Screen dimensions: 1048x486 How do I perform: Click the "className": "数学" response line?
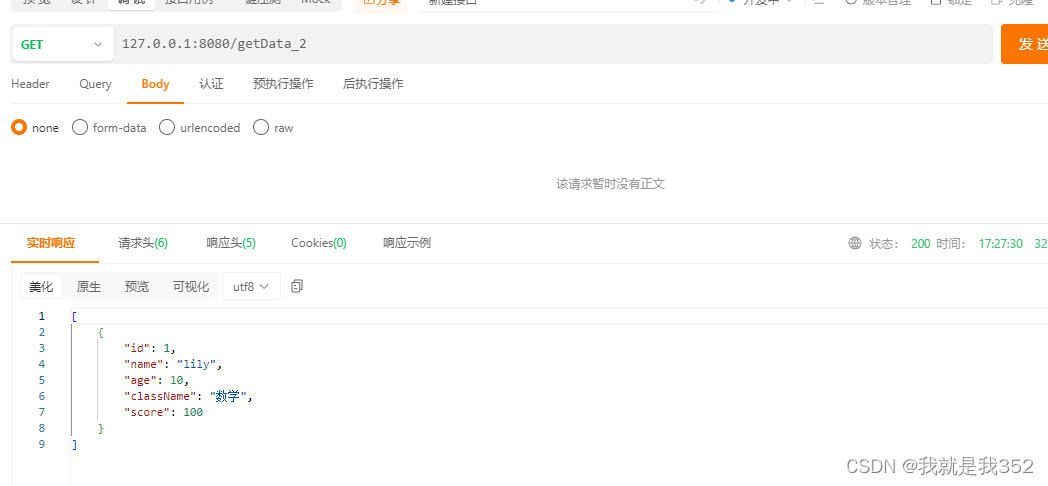pos(188,396)
